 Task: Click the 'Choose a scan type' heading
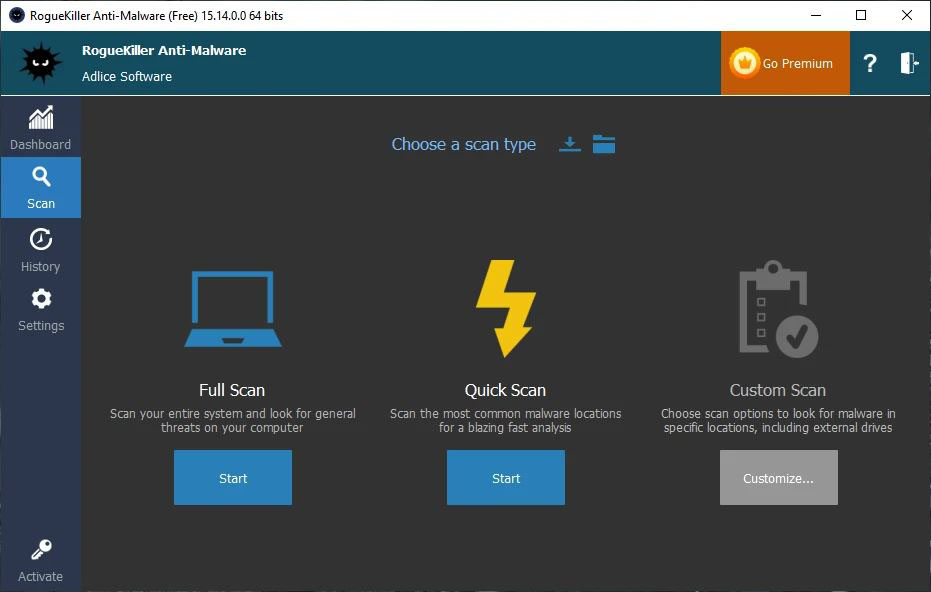[464, 144]
